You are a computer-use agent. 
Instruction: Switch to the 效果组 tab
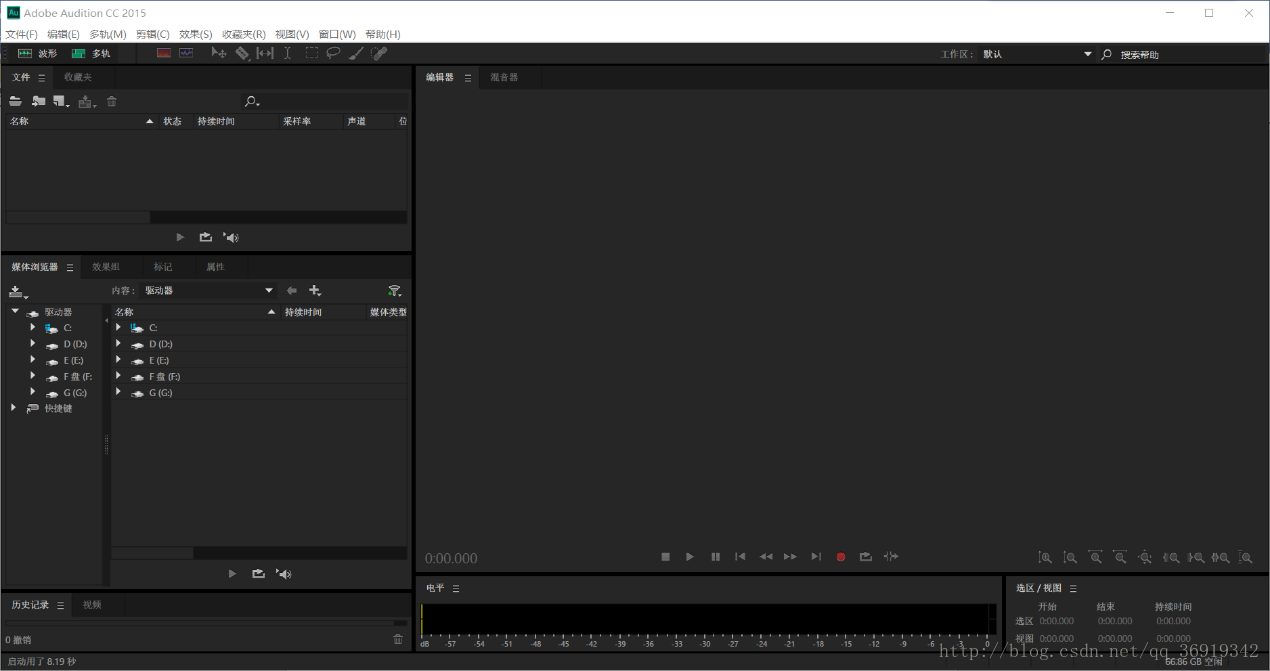106,267
